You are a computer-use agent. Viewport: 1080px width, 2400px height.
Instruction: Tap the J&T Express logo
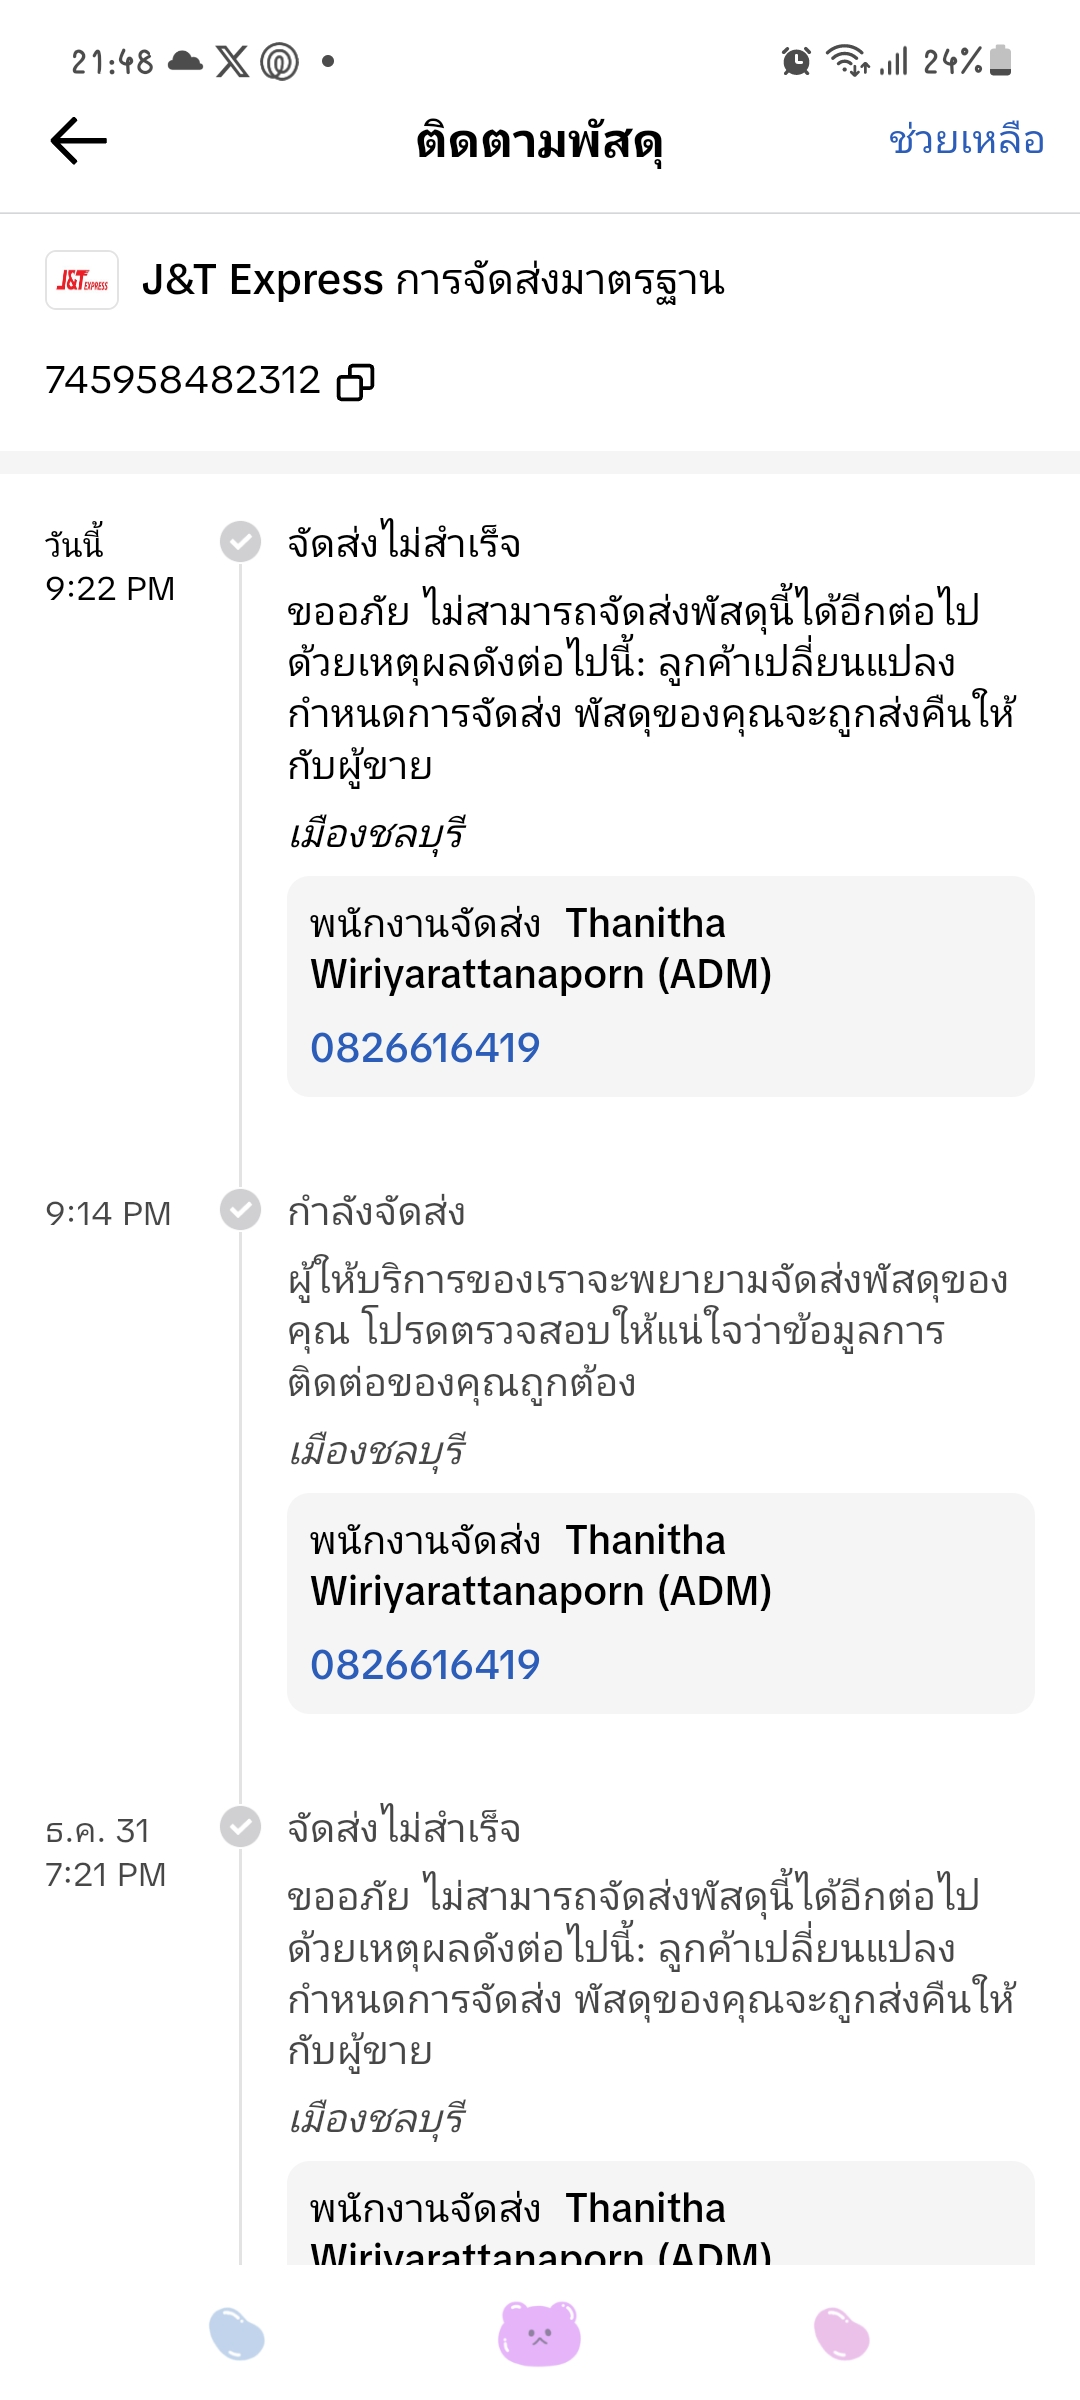(82, 280)
